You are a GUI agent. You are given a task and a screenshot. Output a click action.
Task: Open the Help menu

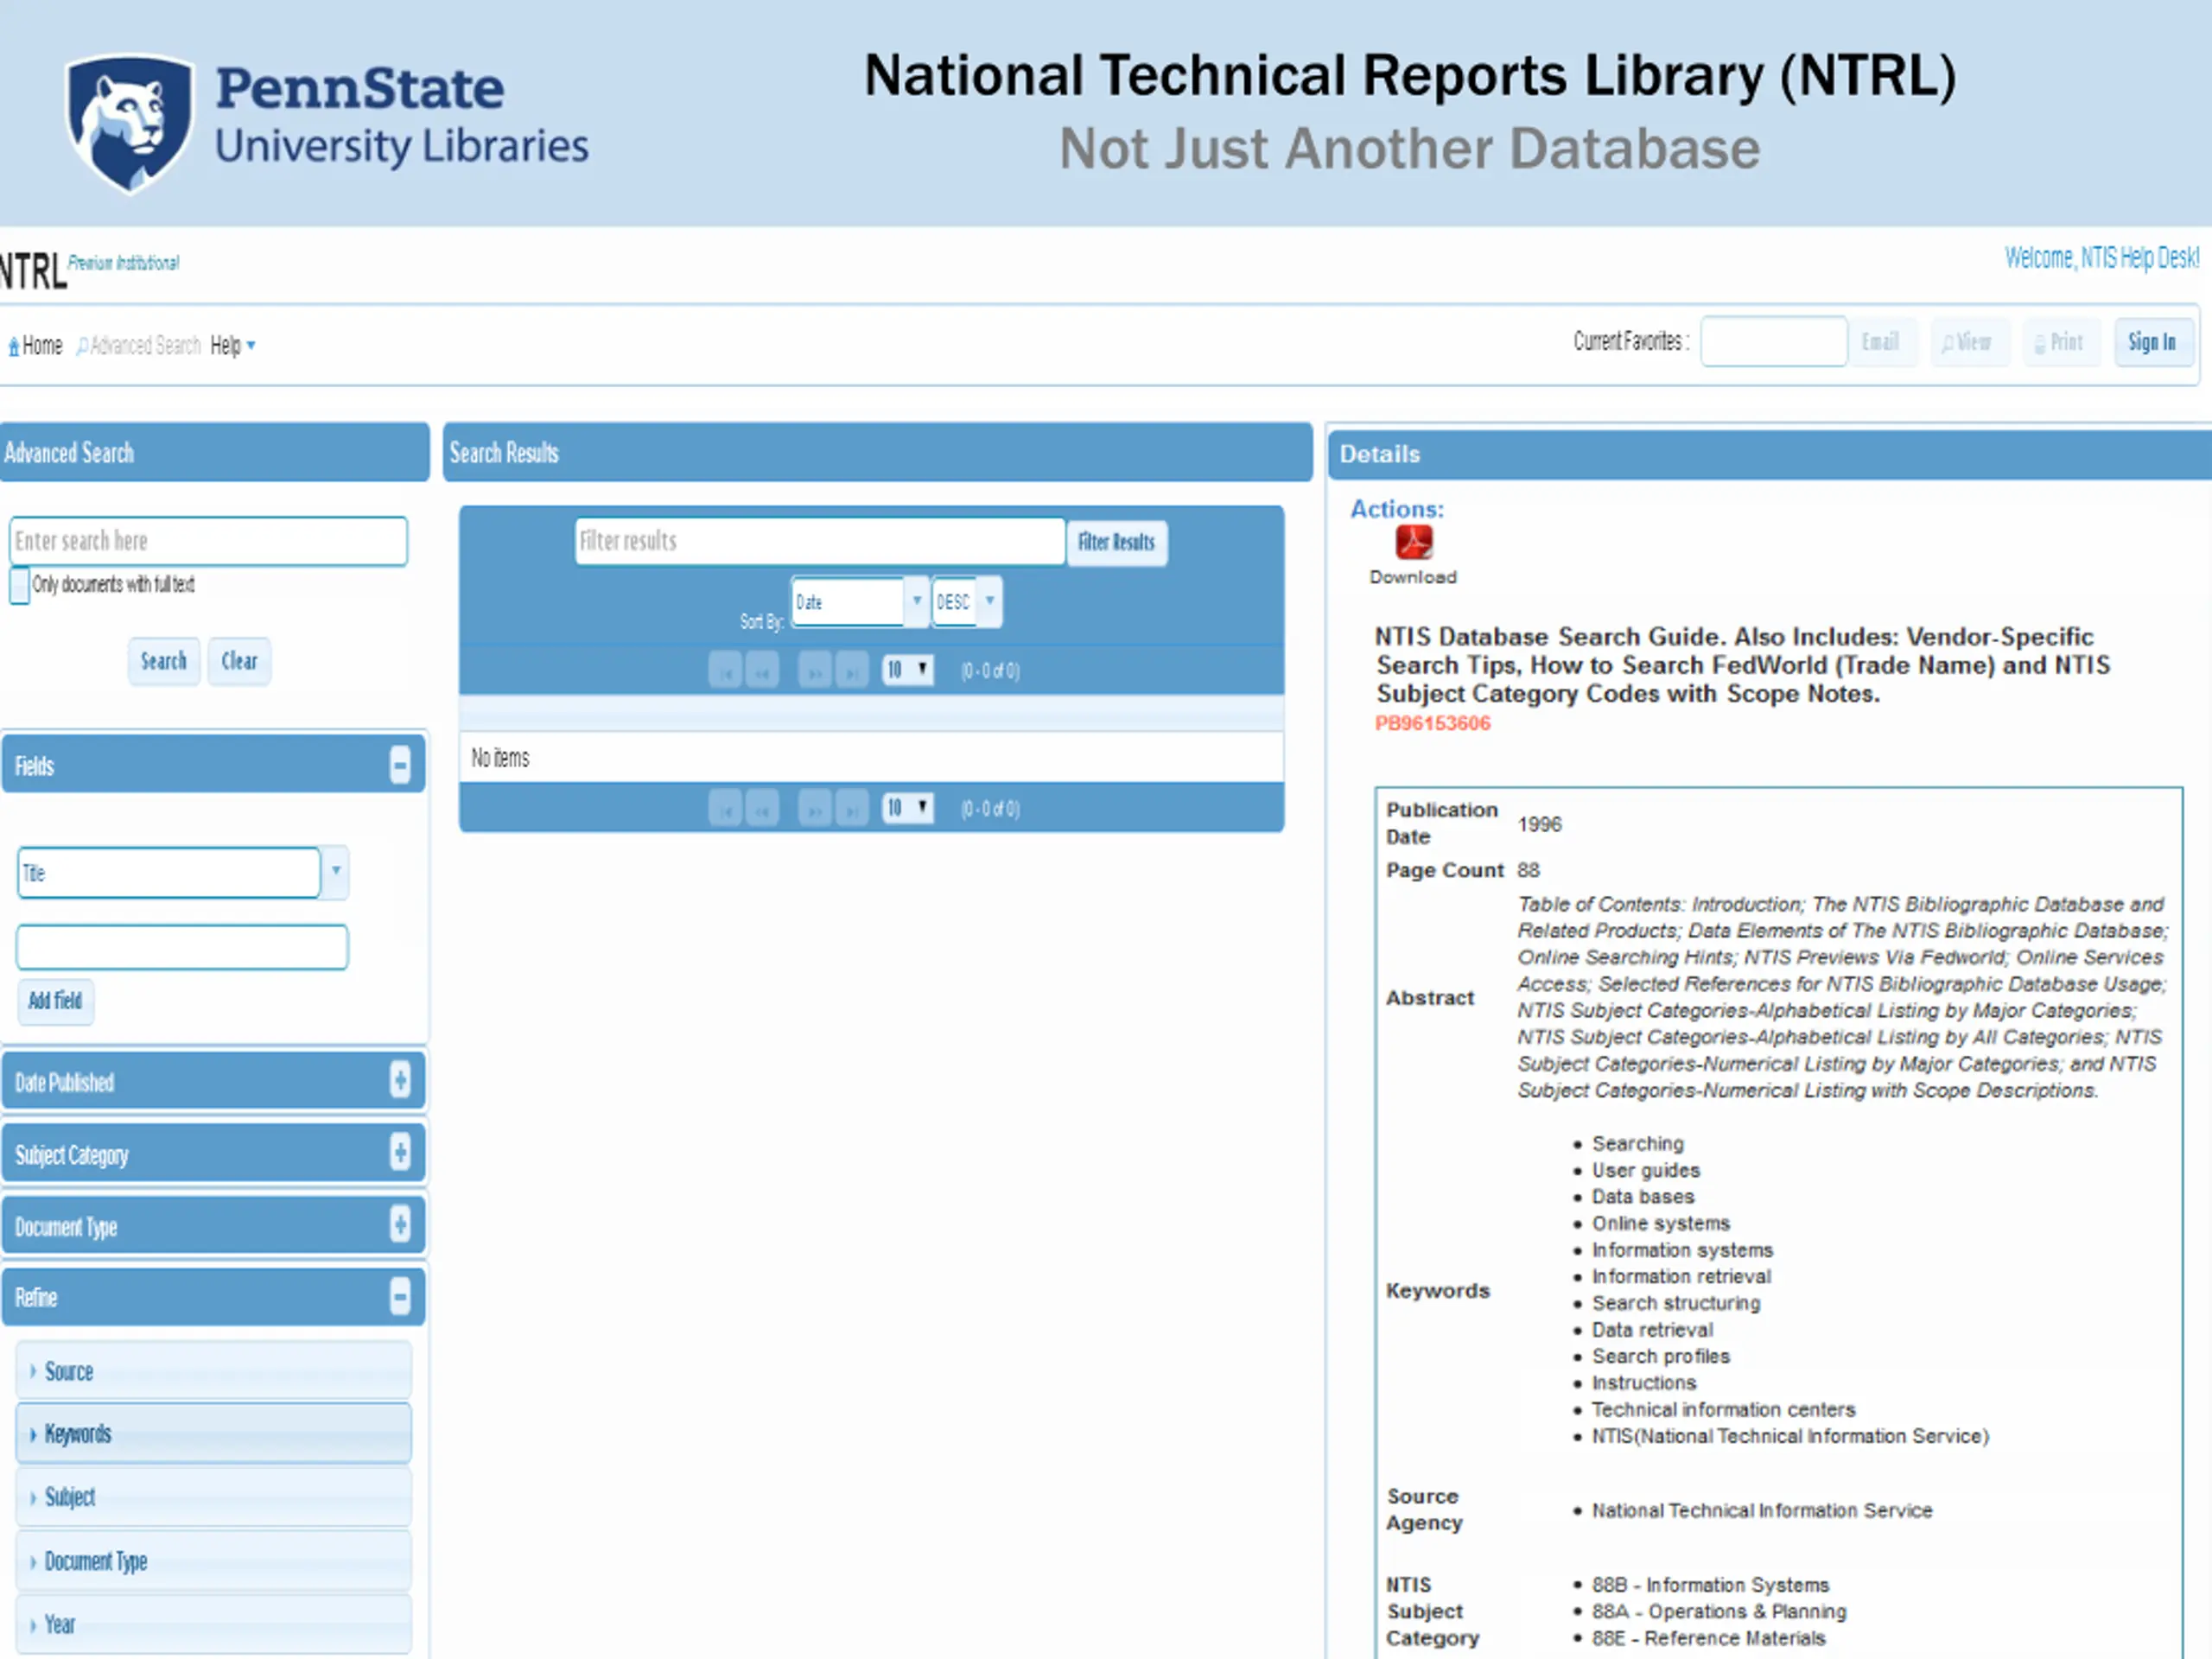click(x=232, y=345)
